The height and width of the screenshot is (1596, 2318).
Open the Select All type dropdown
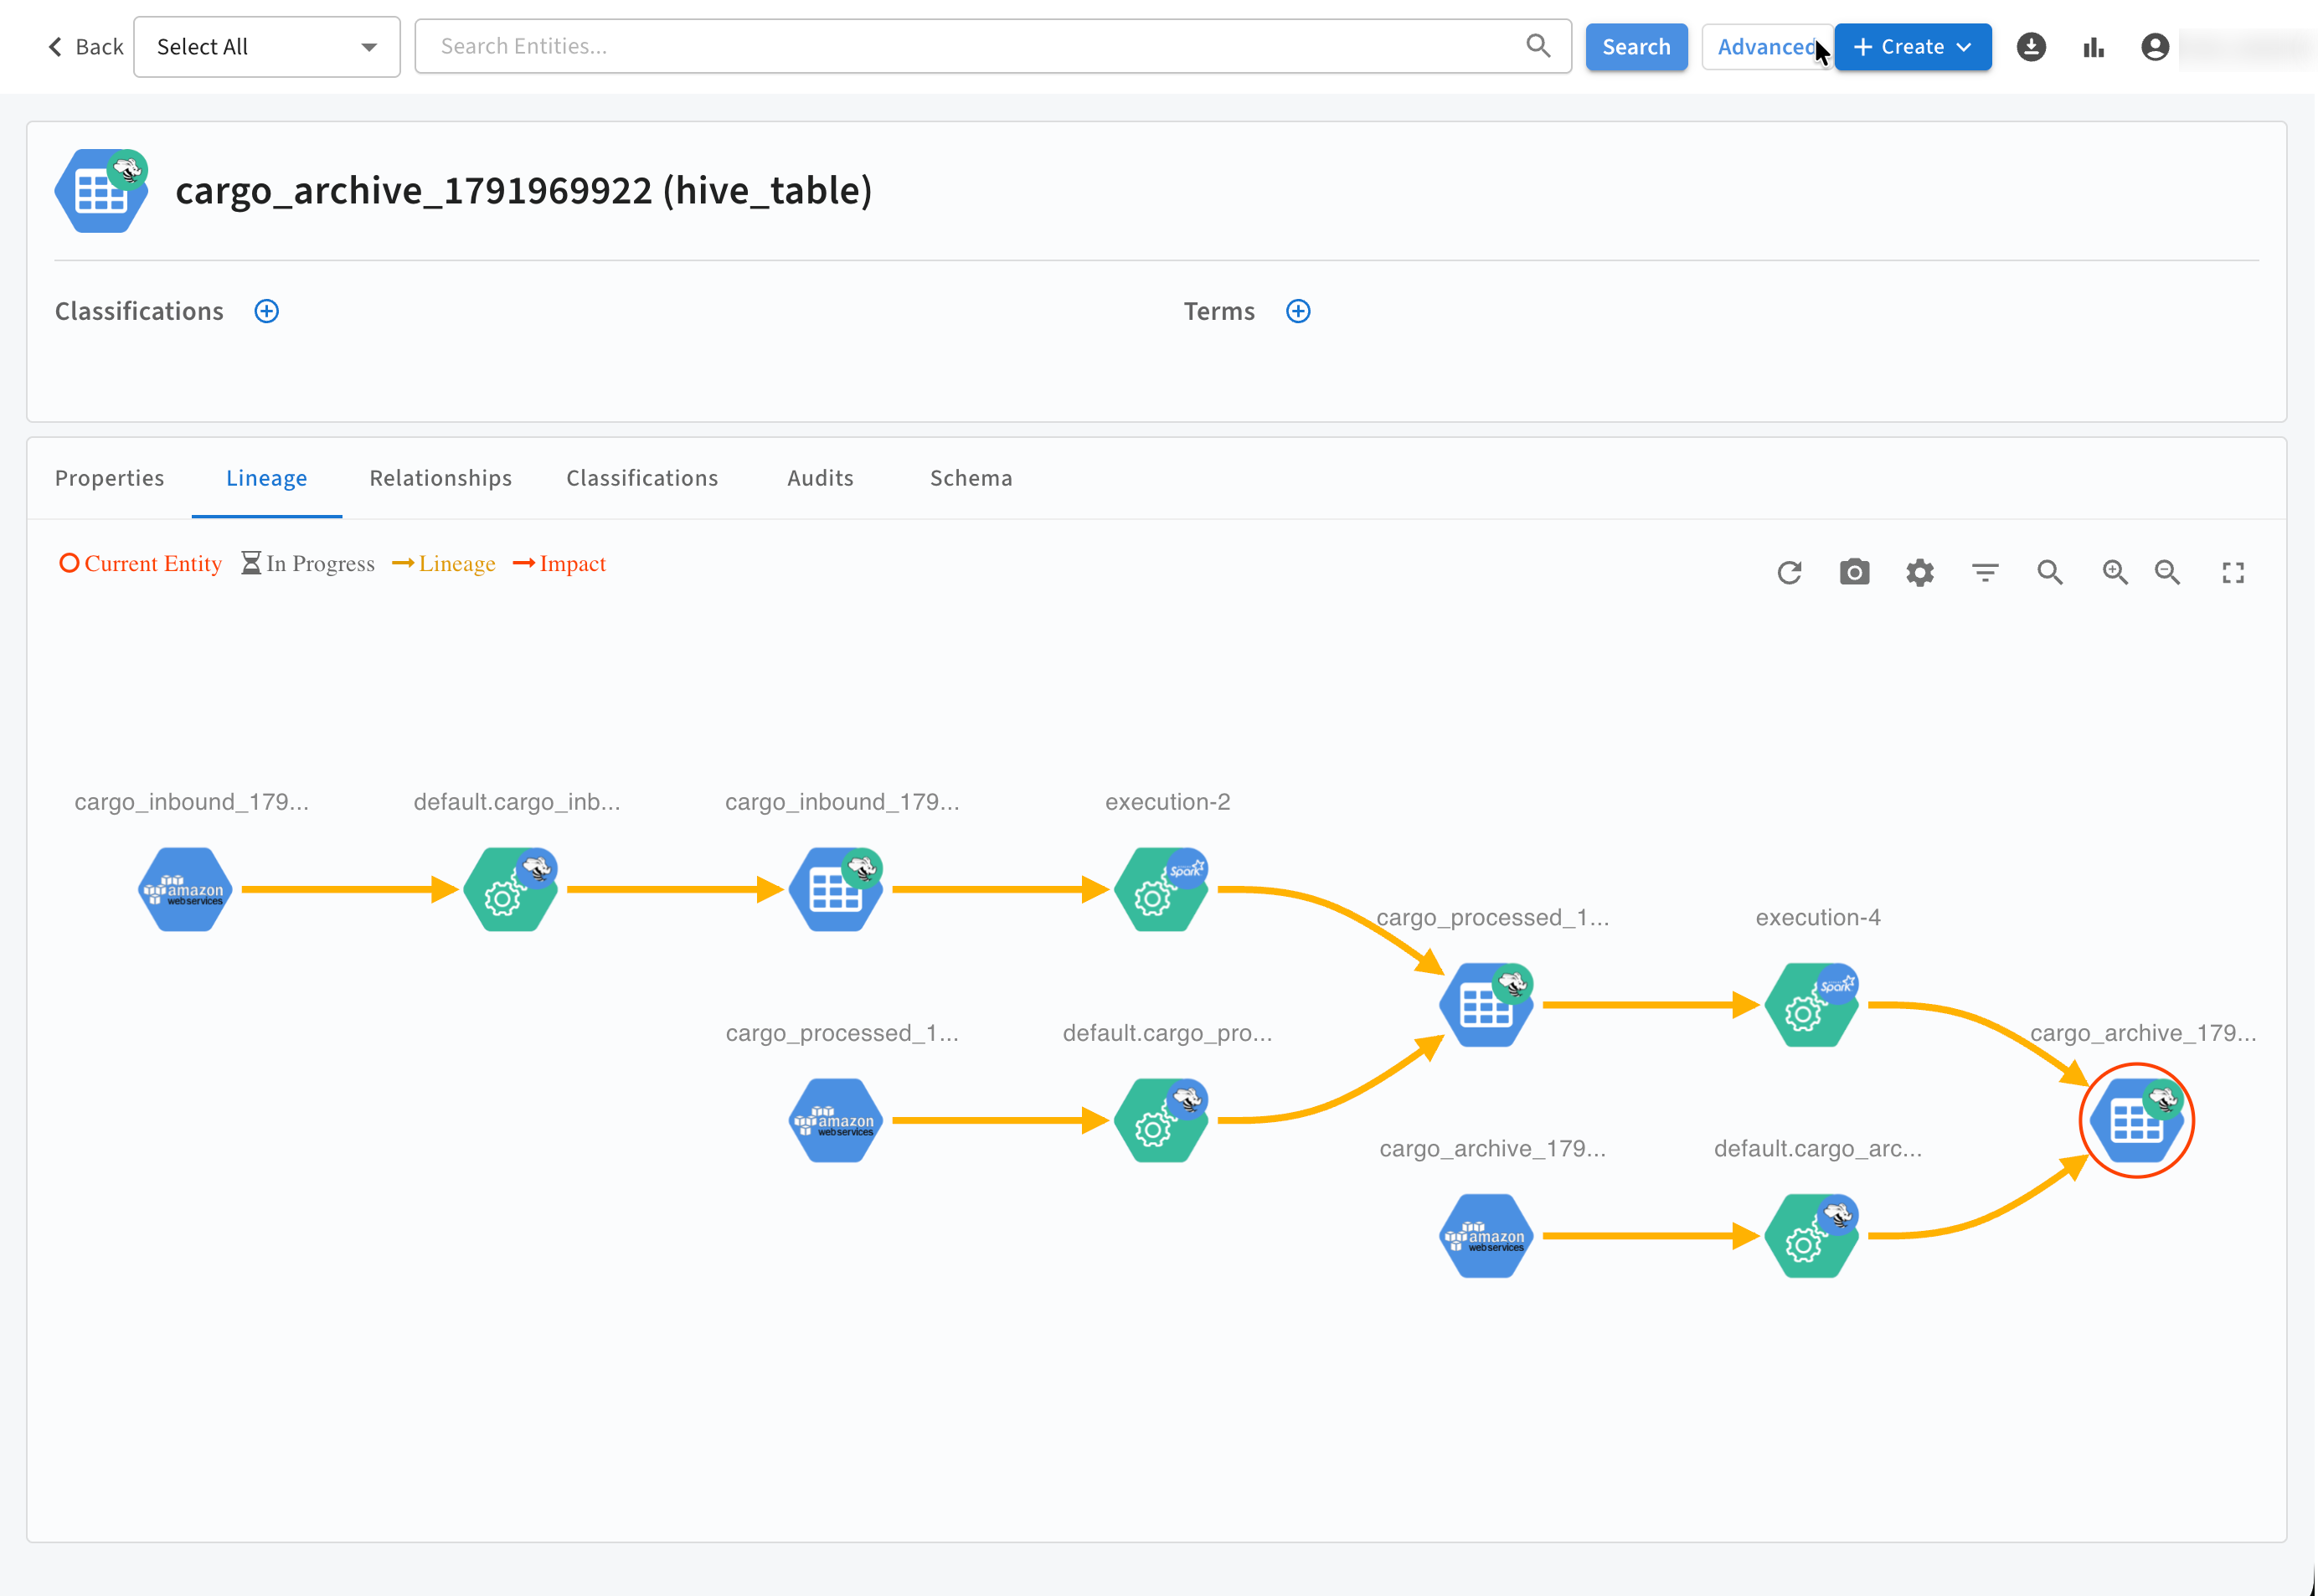click(x=267, y=47)
